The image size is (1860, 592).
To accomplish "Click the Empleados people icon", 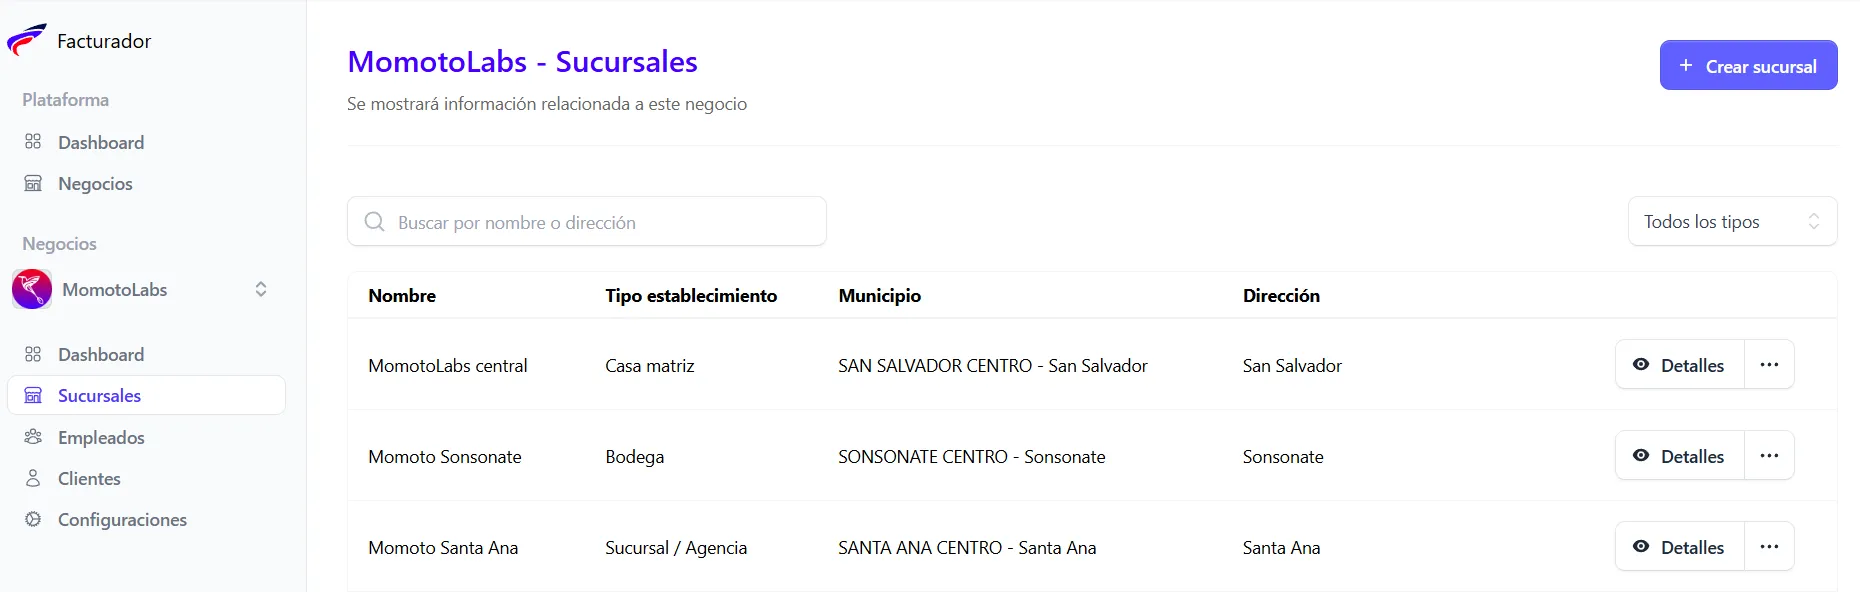I will point(33,437).
